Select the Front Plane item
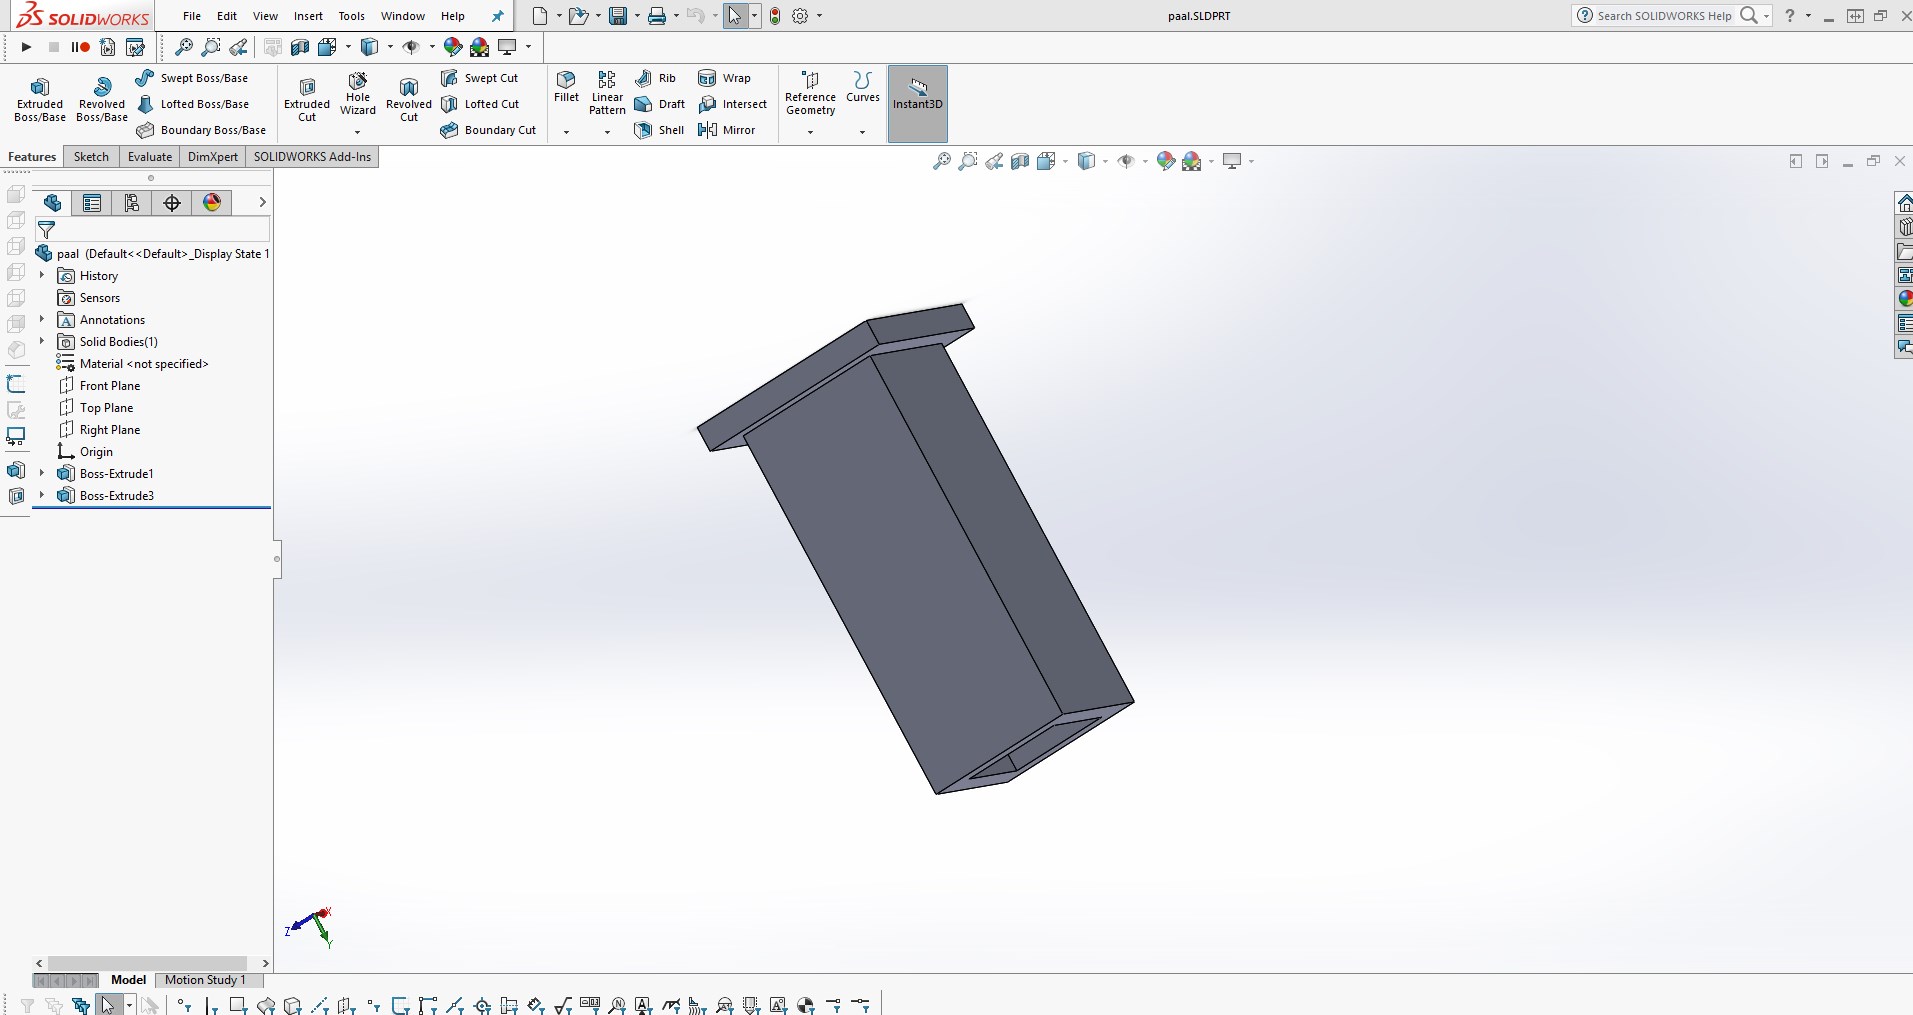 pos(100,386)
